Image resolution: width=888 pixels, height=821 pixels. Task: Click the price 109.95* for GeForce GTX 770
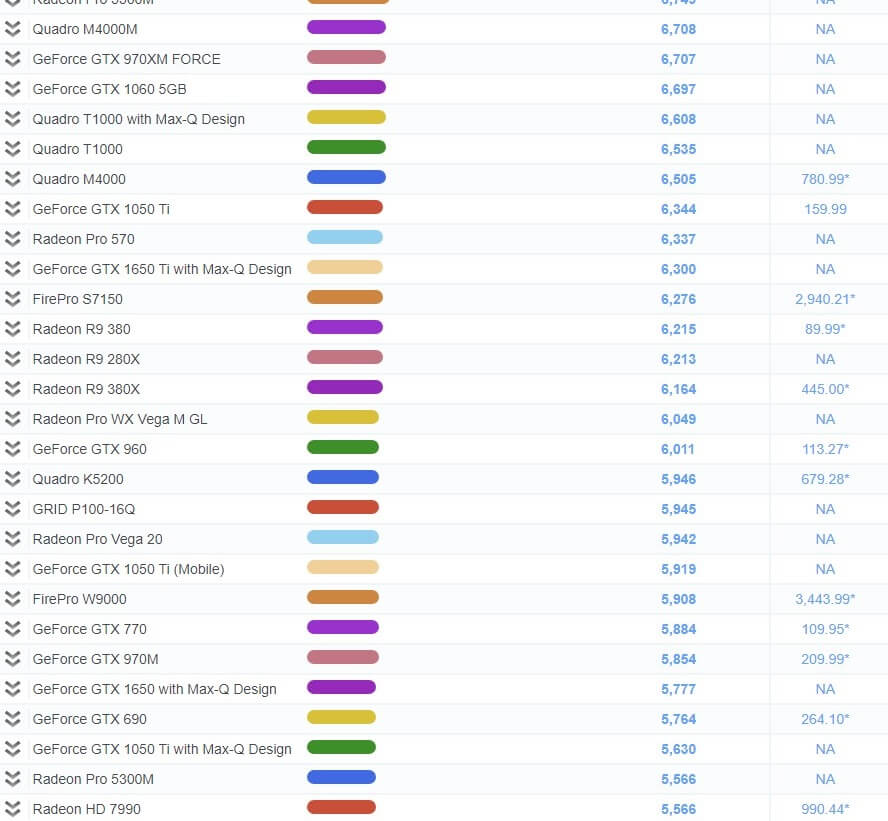pos(825,630)
